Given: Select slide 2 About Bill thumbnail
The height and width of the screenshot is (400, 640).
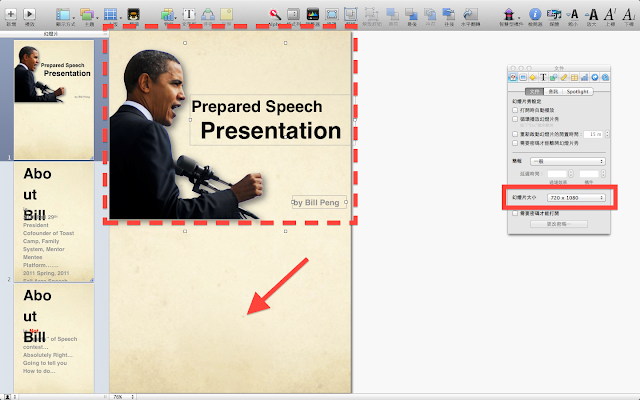Looking at the screenshot, I should (54, 222).
